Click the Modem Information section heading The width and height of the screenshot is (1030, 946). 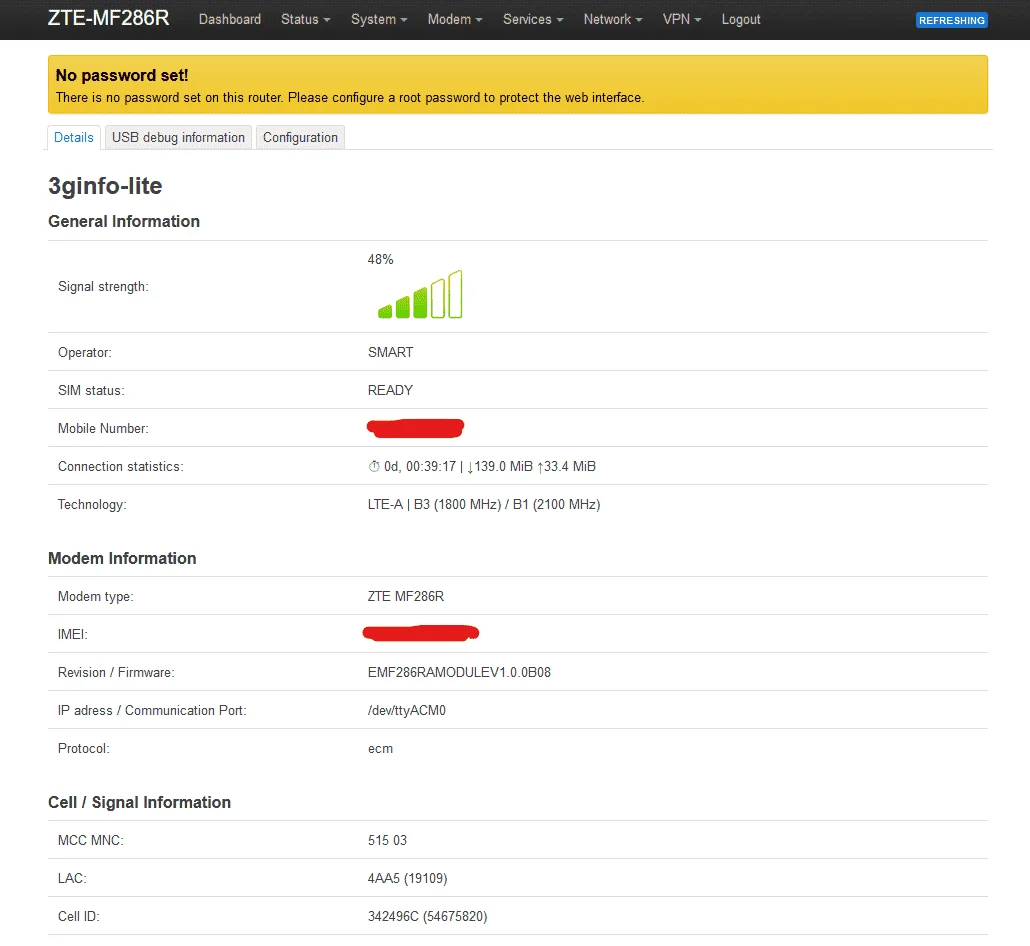(122, 558)
